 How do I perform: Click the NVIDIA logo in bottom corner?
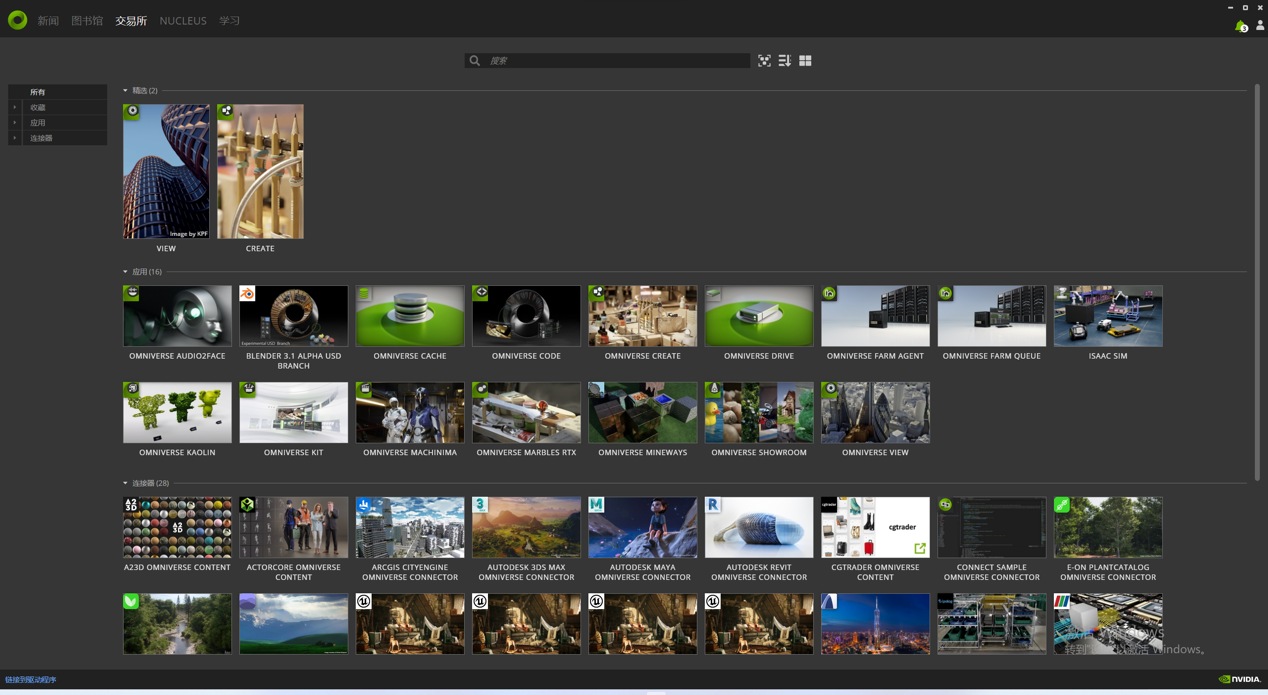tap(1239, 679)
